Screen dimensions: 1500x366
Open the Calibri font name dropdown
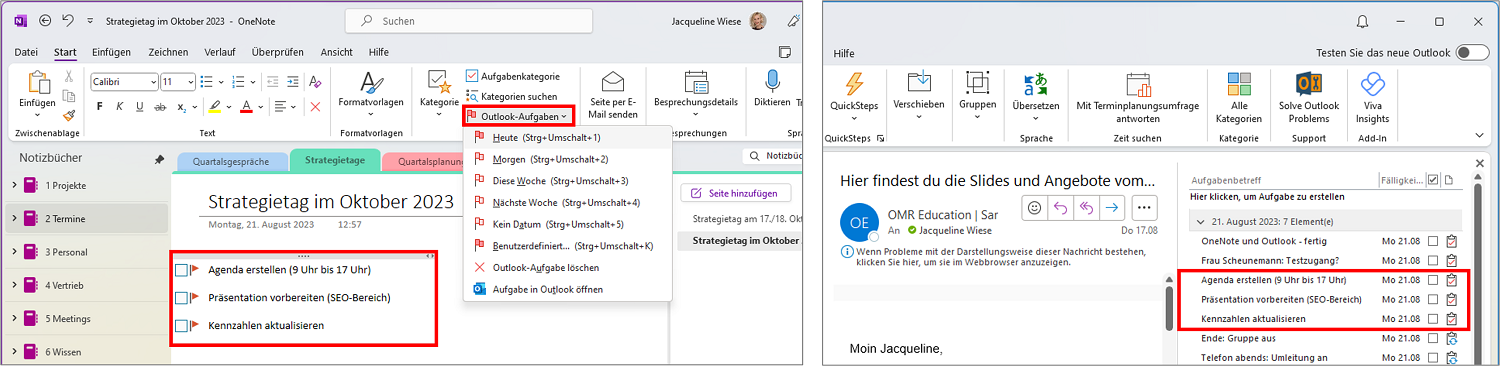pyautogui.click(x=152, y=82)
